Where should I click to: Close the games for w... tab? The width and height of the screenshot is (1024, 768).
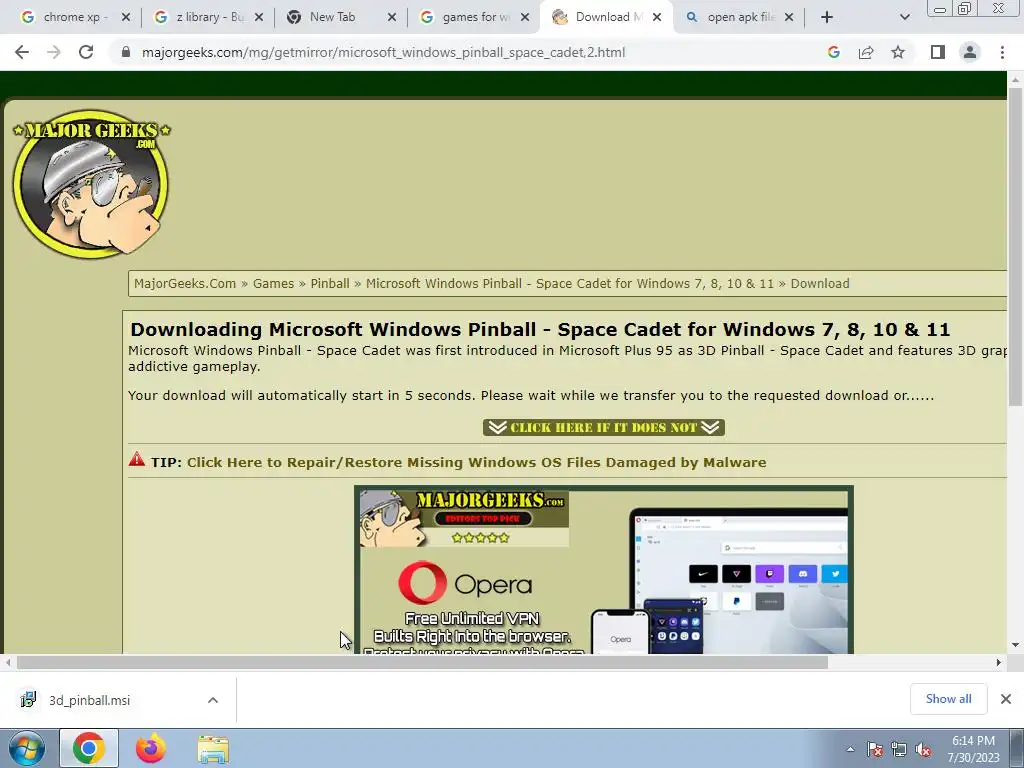(x=525, y=18)
